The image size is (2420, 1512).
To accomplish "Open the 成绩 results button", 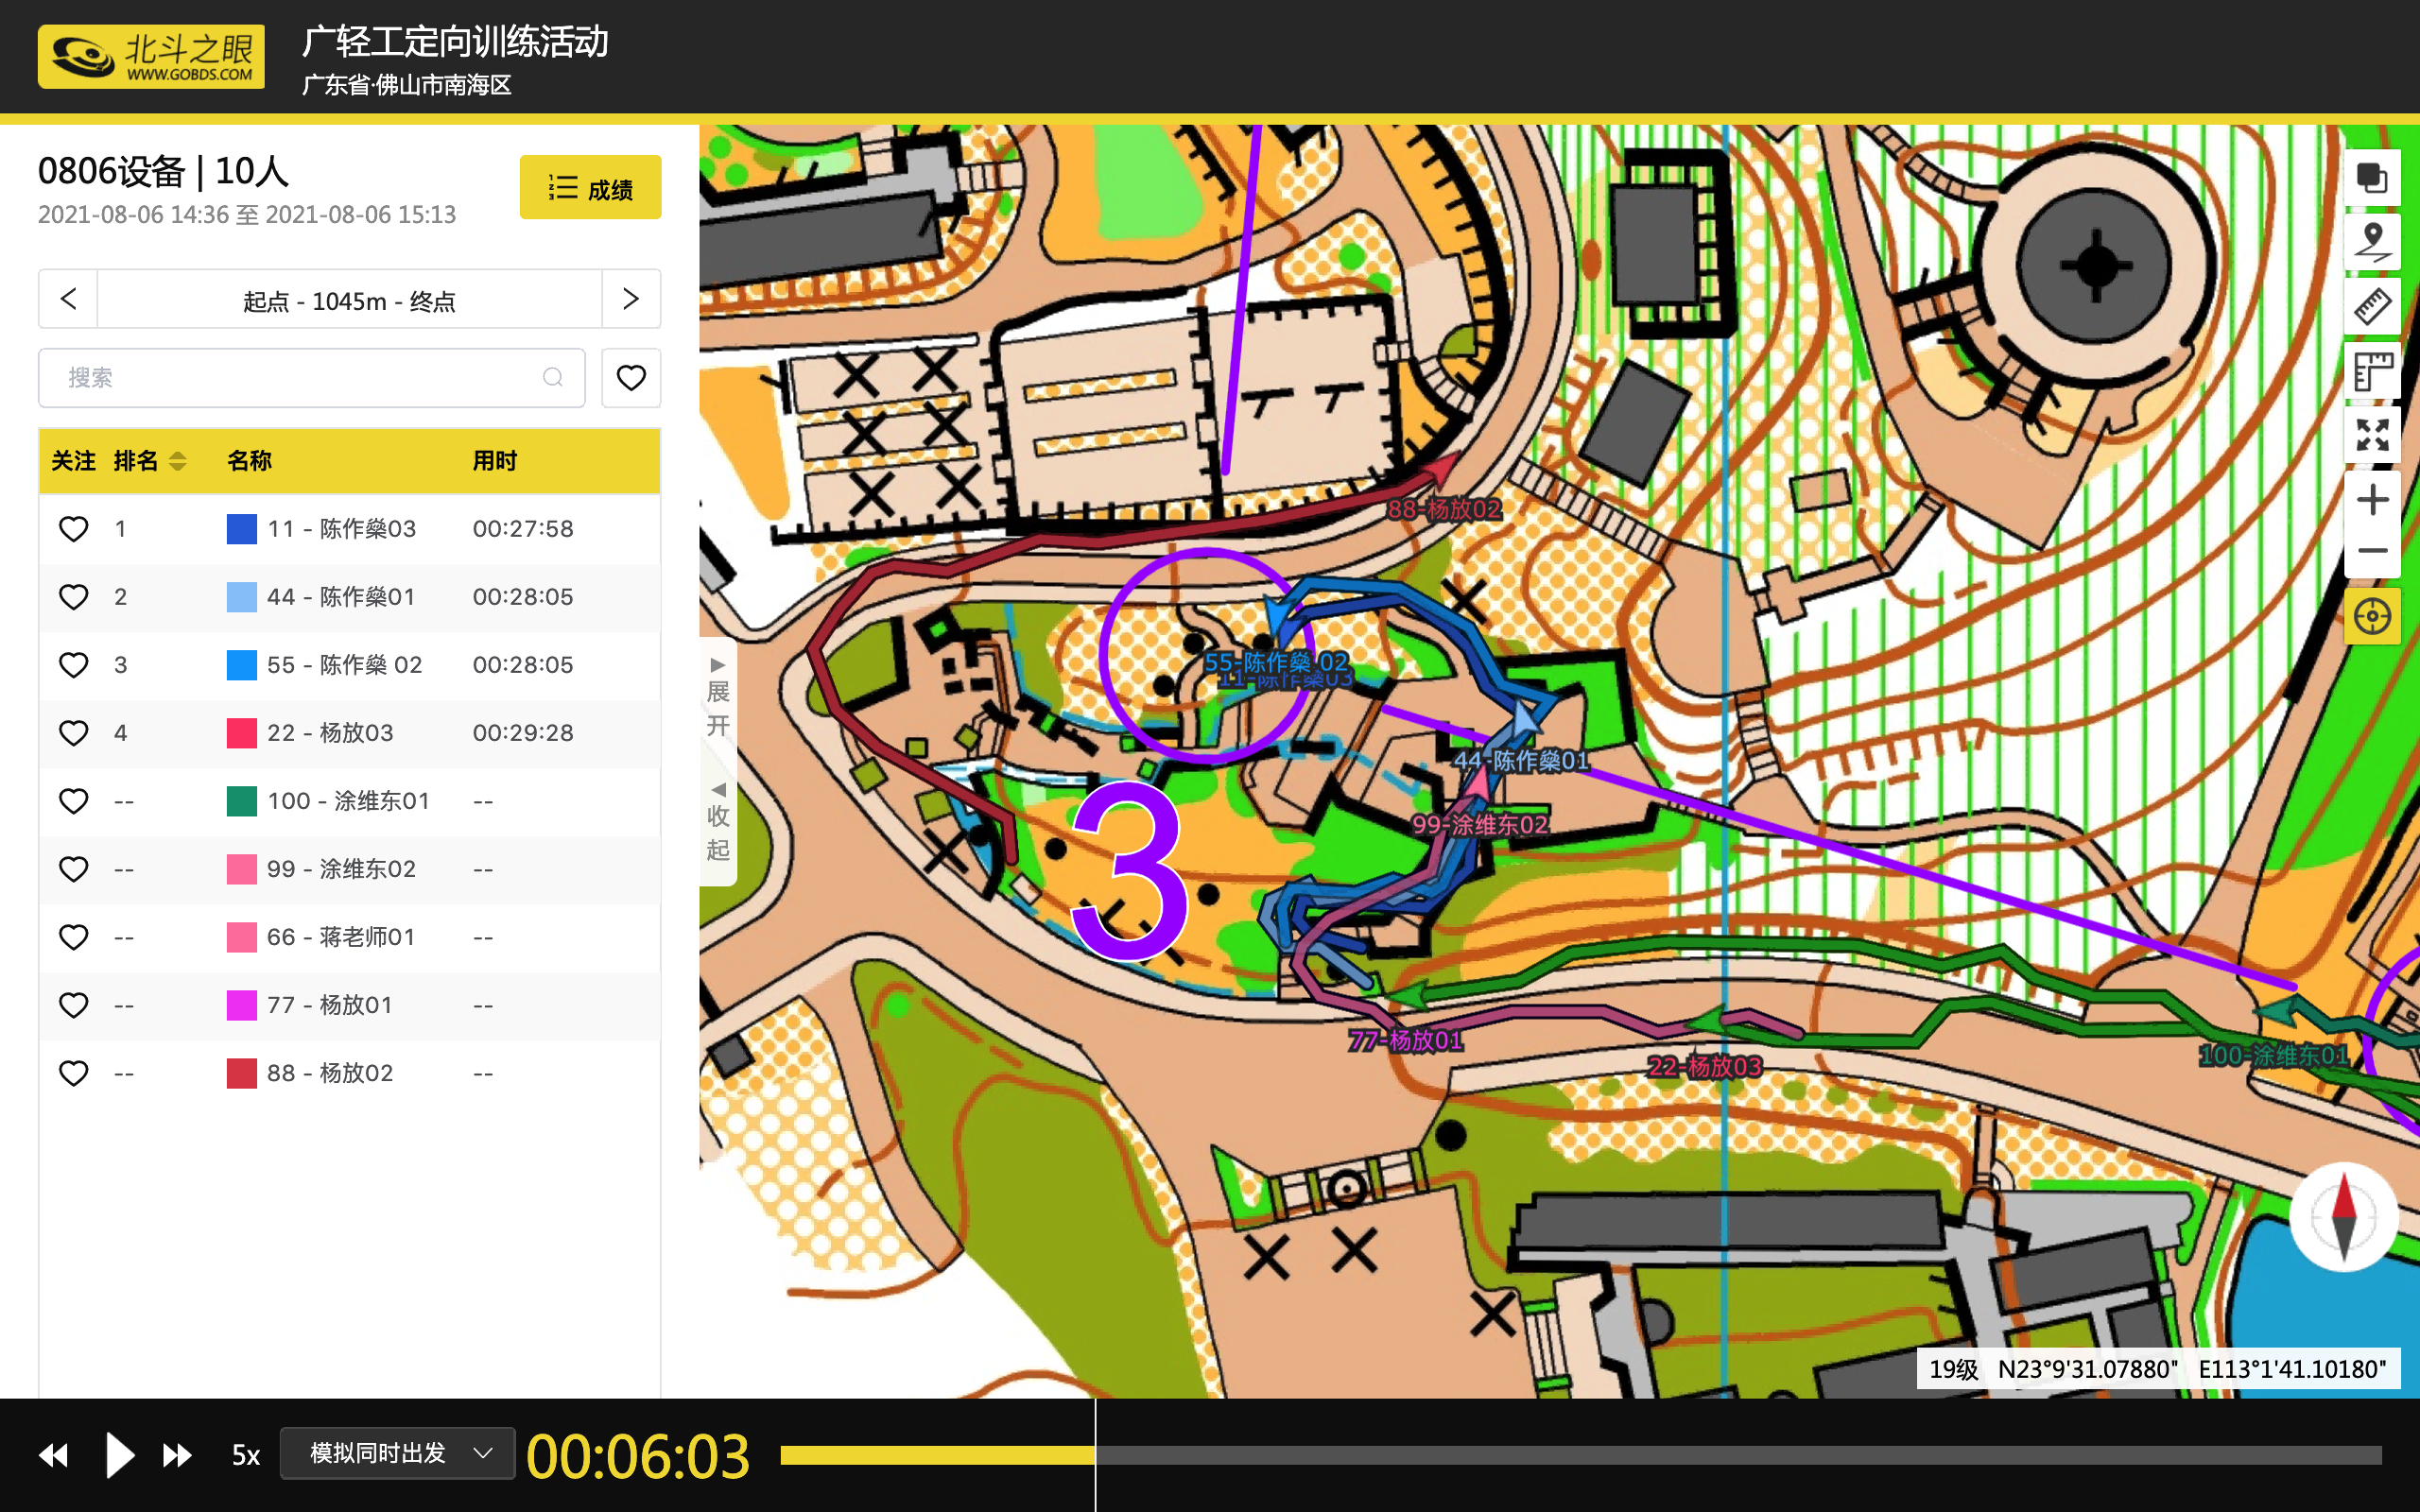I will click(x=590, y=188).
